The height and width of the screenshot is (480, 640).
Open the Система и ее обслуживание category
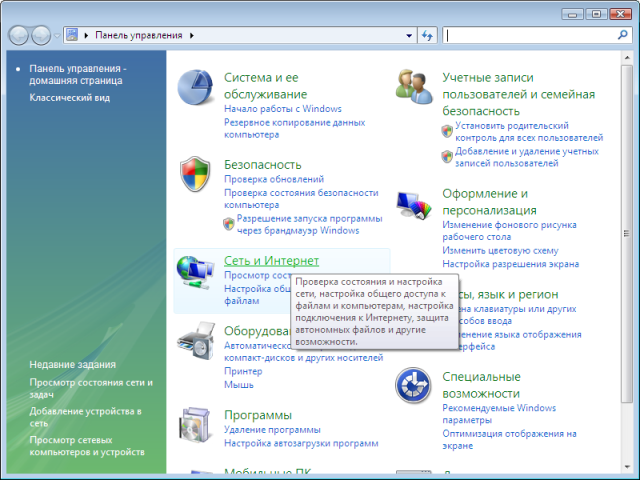coord(265,86)
